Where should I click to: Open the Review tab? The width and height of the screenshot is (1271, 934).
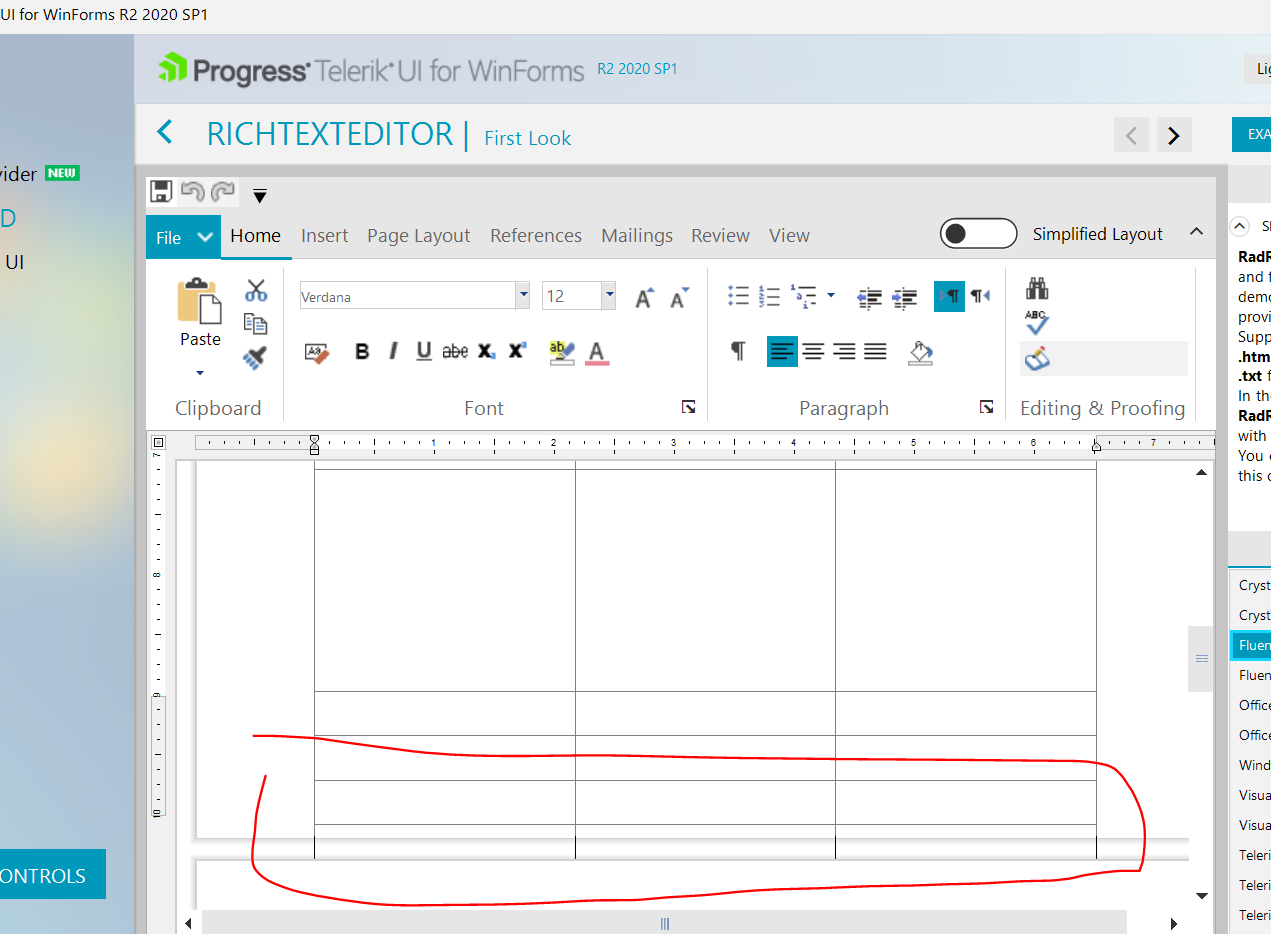720,236
